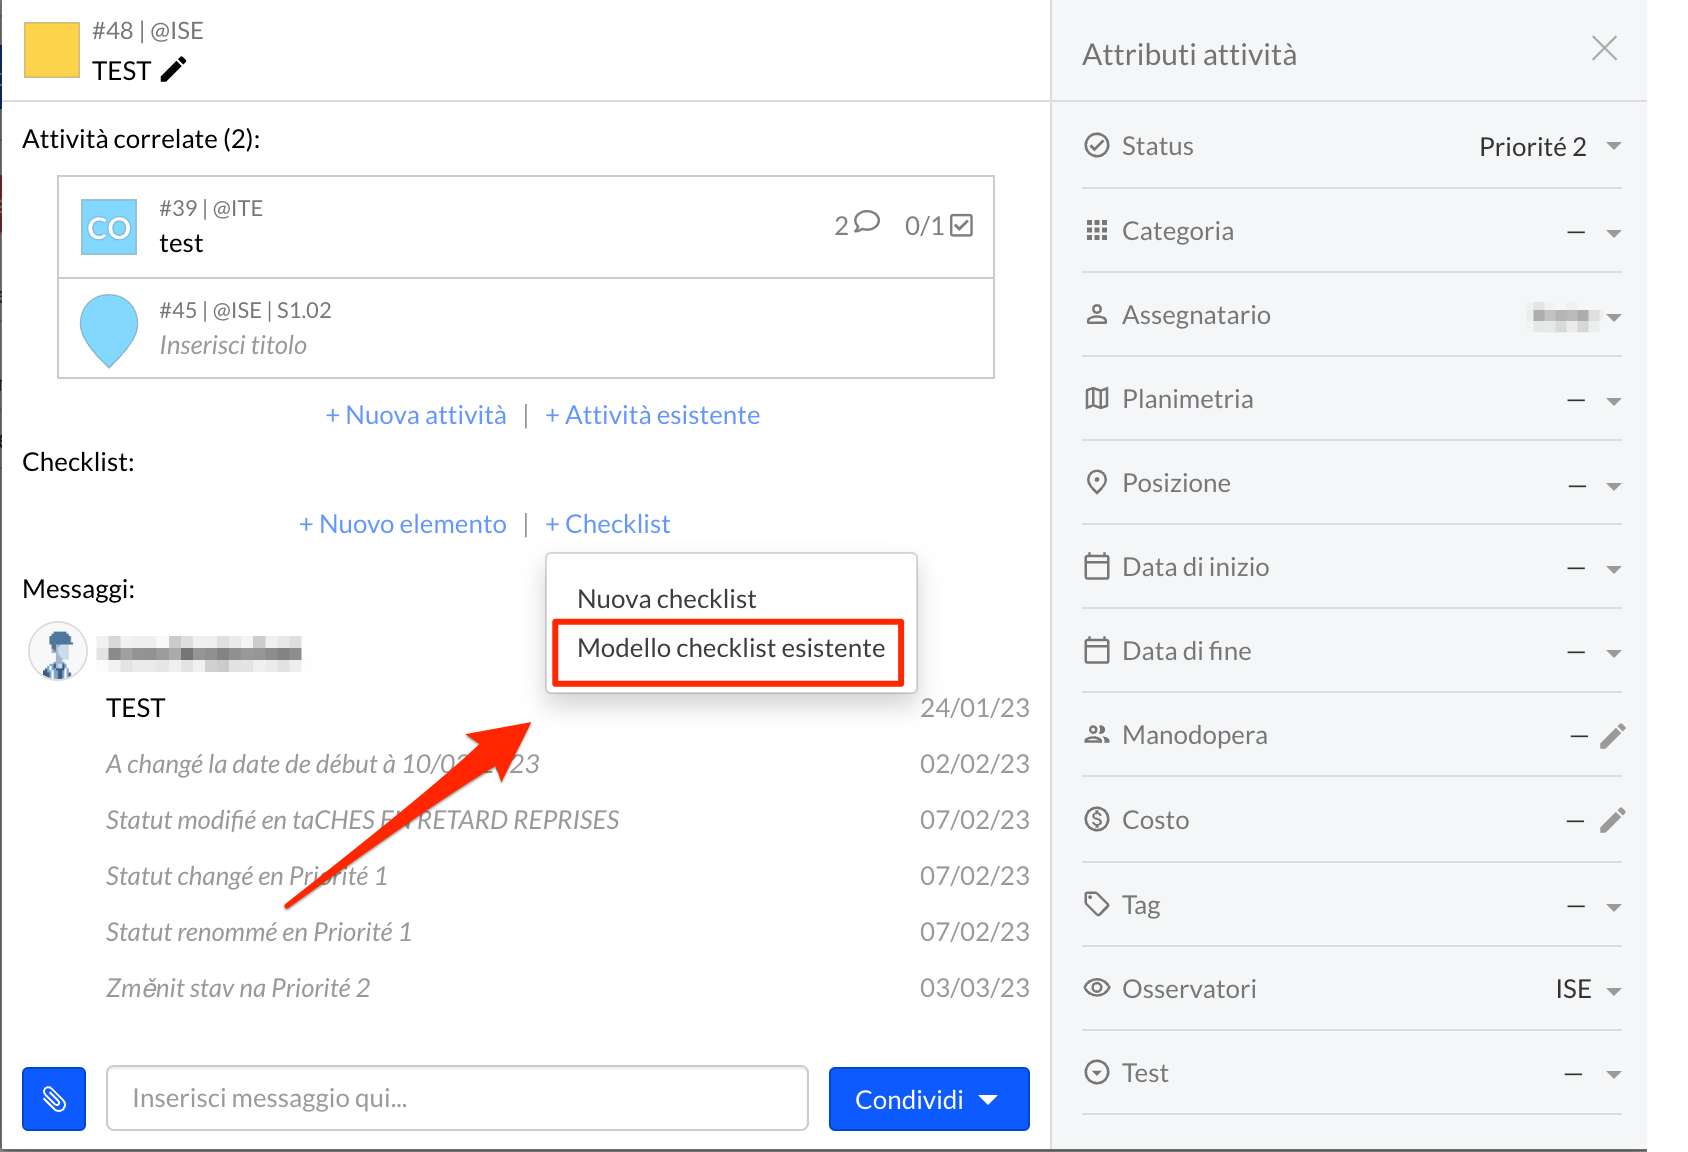
Task: Click the yellow color square beside TEST
Action: tap(51, 50)
